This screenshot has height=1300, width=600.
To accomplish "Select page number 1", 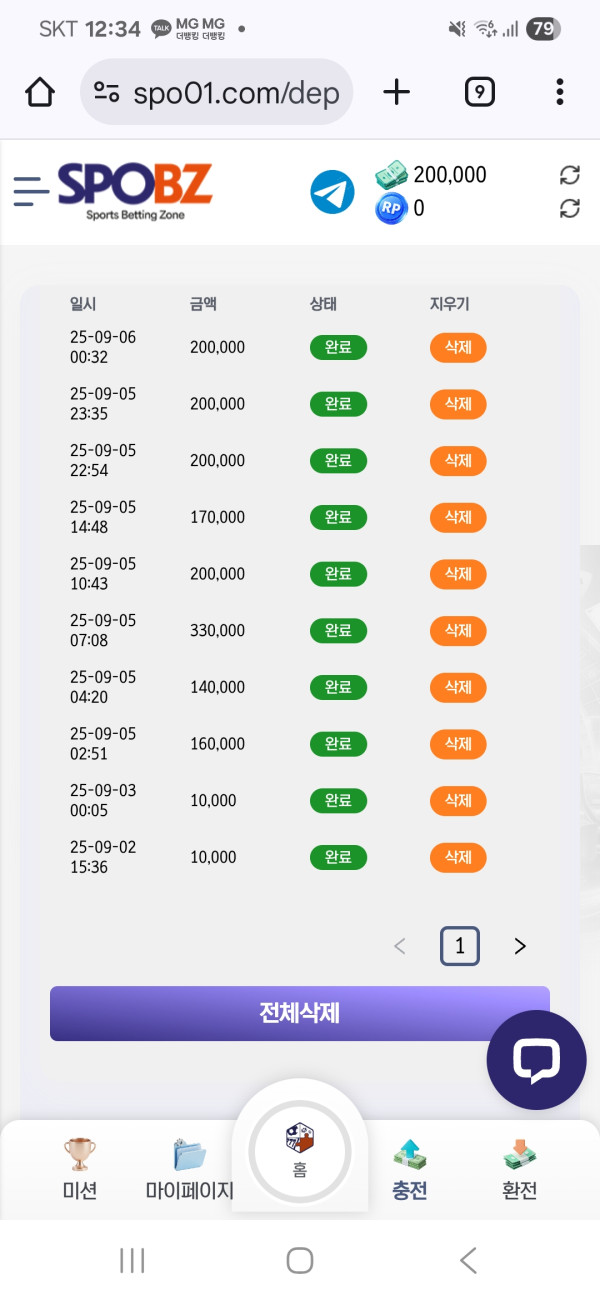I will (460, 946).
